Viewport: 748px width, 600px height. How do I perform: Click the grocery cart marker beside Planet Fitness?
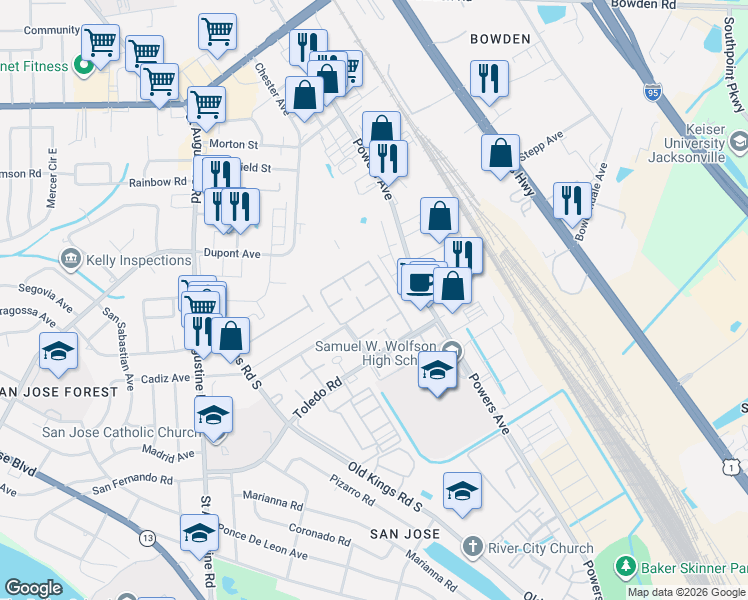(100, 43)
